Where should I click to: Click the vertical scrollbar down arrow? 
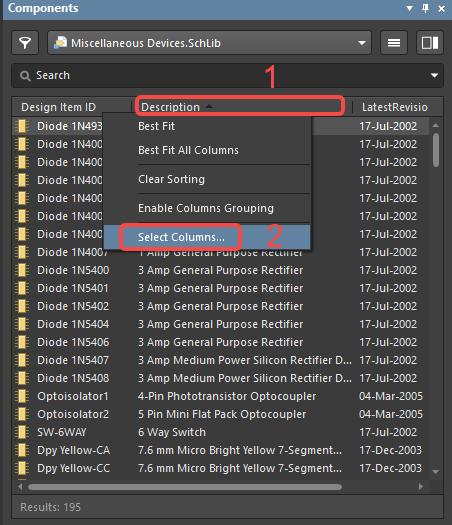click(x=436, y=471)
